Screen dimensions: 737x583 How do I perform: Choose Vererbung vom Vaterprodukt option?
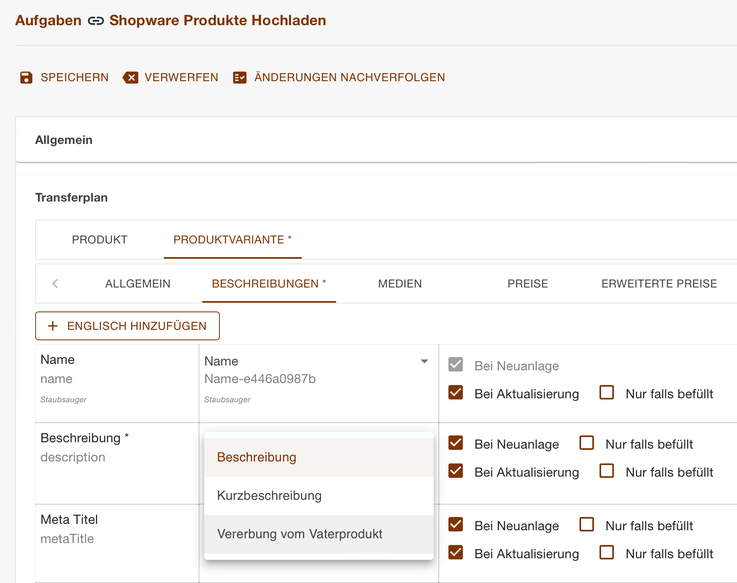point(319,534)
